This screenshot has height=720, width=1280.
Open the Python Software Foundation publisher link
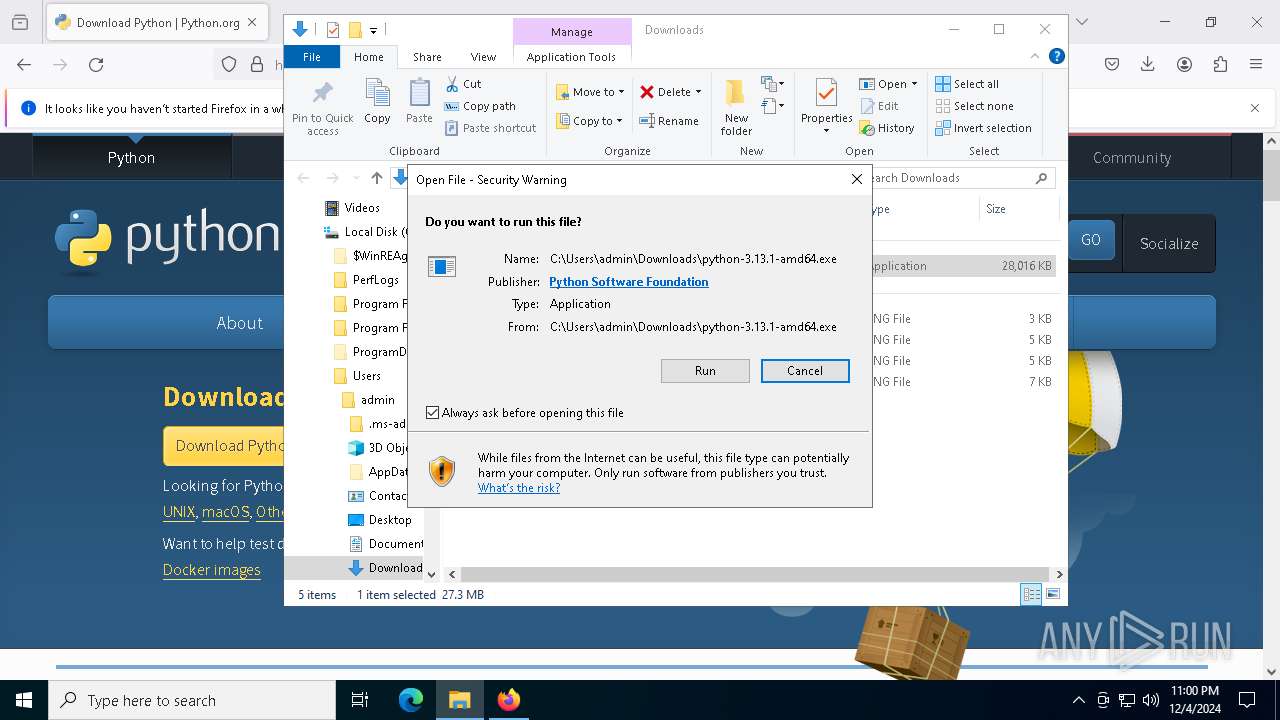tap(629, 282)
